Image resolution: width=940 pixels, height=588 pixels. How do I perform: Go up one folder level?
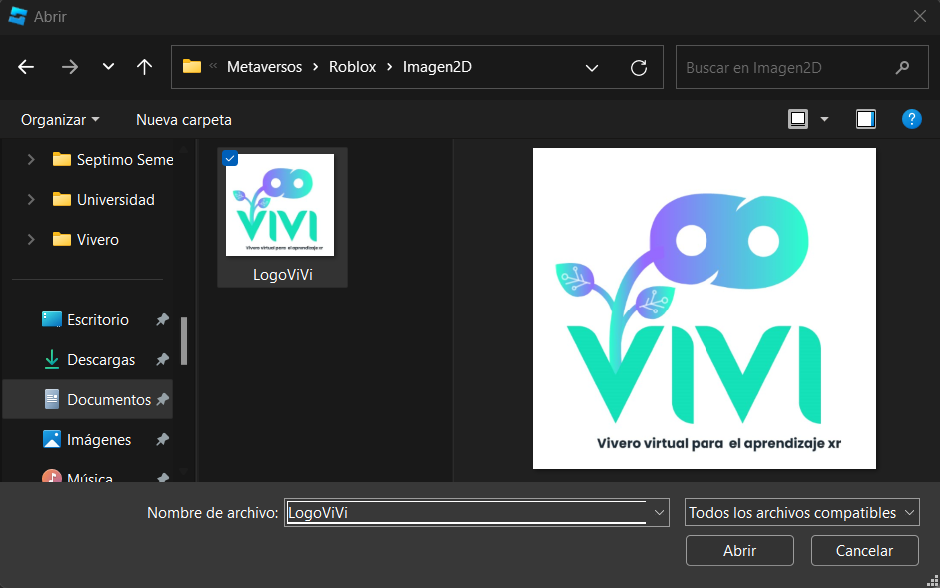point(144,67)
